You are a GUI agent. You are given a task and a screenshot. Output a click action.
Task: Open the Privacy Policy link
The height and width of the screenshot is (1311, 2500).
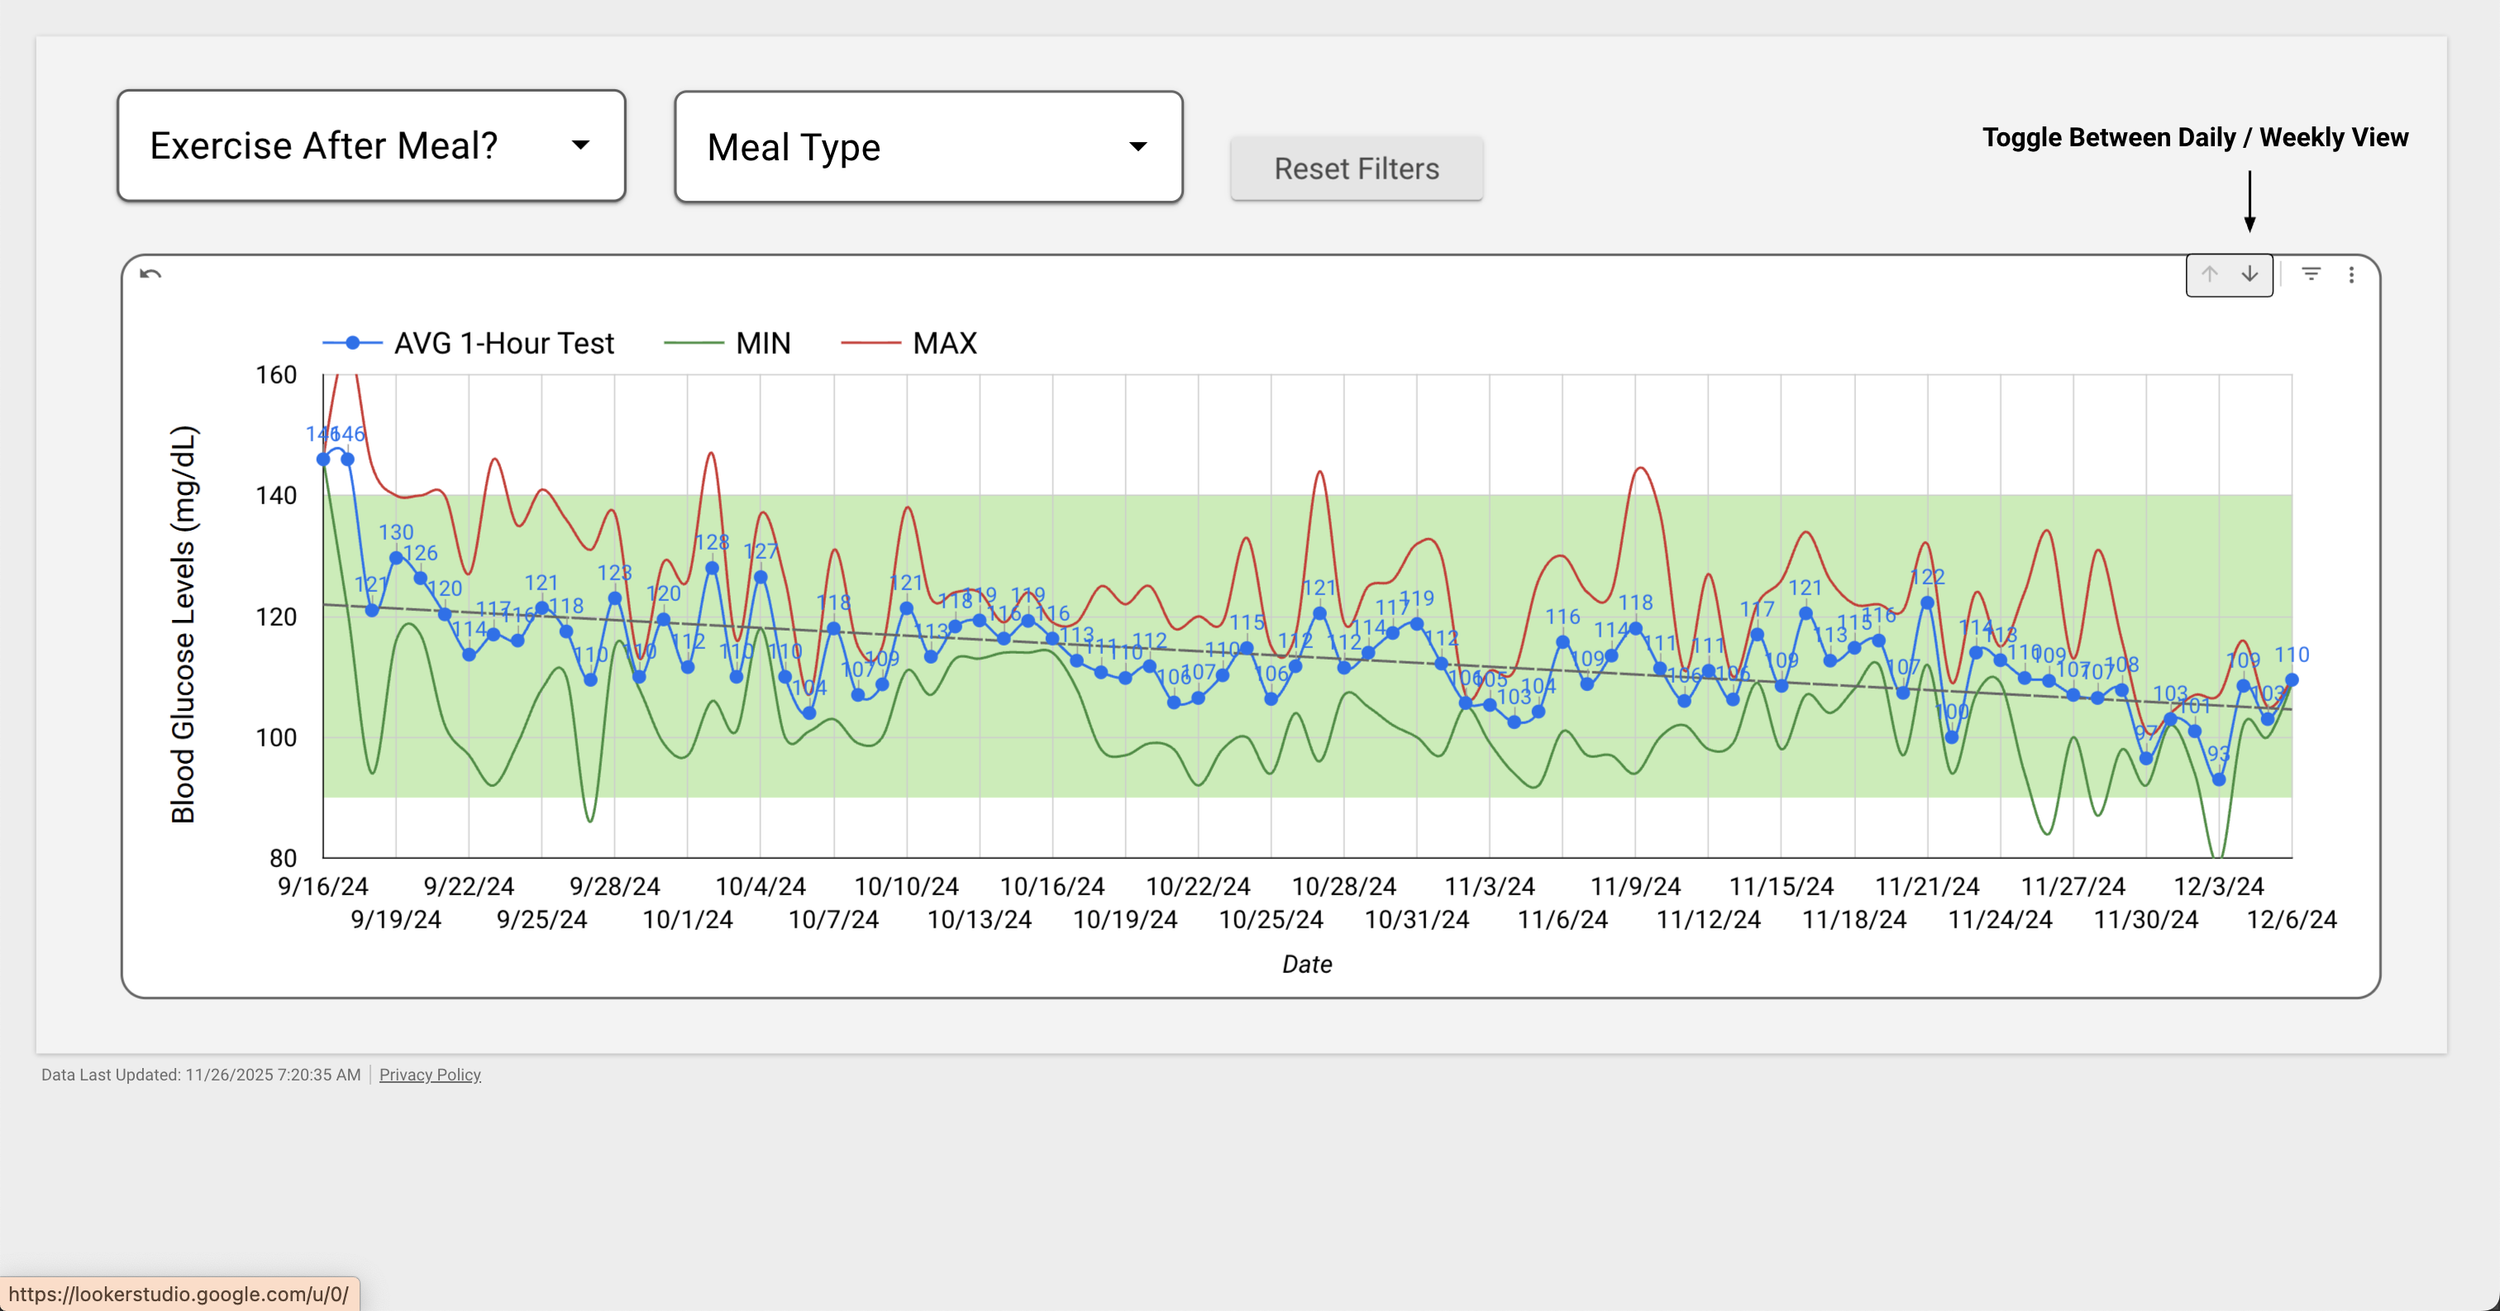coord(430,1075)
